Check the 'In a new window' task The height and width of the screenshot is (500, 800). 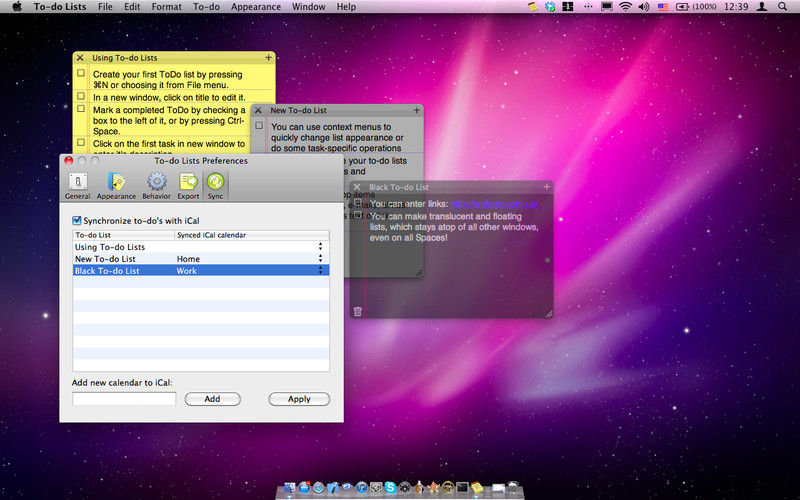(x=81, y=96)
